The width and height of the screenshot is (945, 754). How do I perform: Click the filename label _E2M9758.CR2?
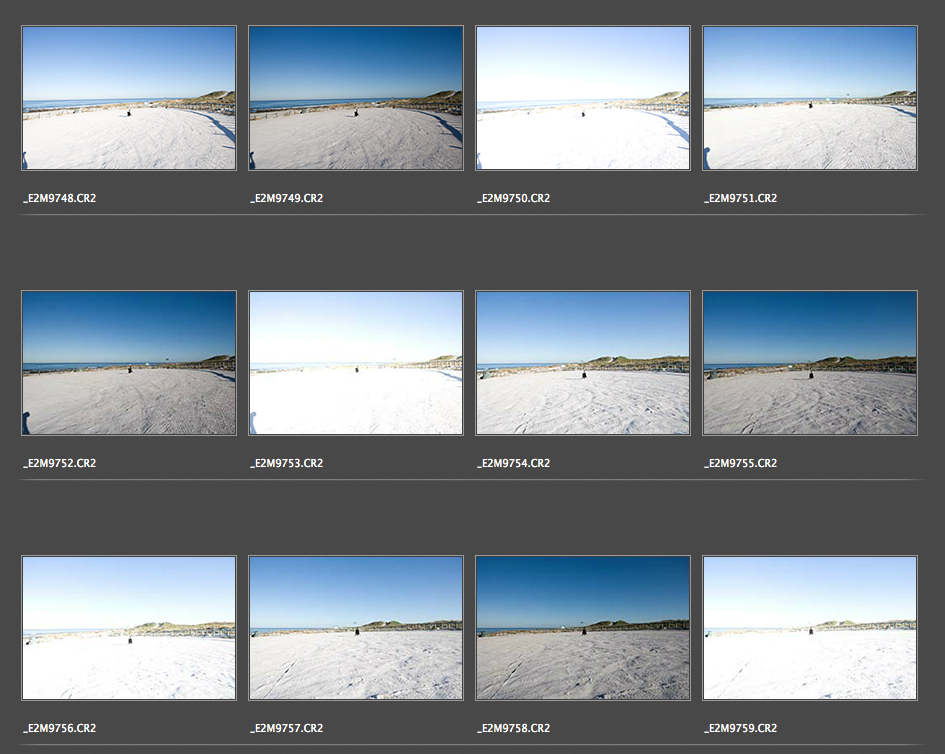[513, 729]
